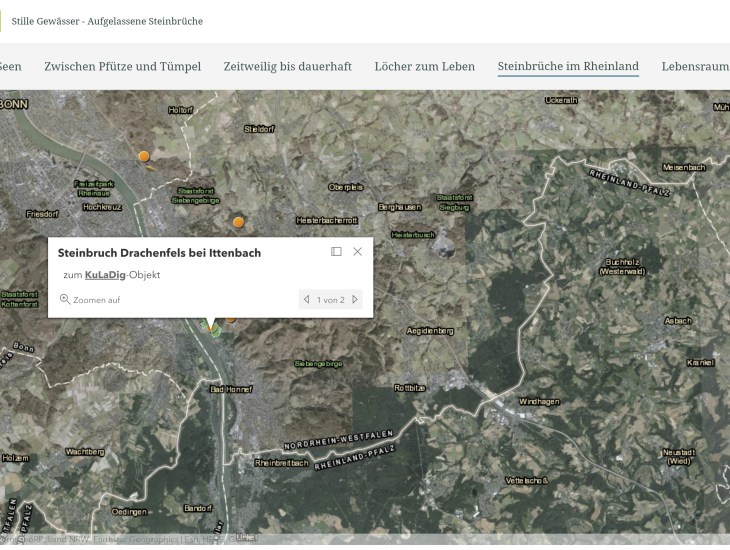This screenshot has height=550, width=730.
Task: Open the partially visible 'Lebensraum' tab
Action: (x=695, y=67)
